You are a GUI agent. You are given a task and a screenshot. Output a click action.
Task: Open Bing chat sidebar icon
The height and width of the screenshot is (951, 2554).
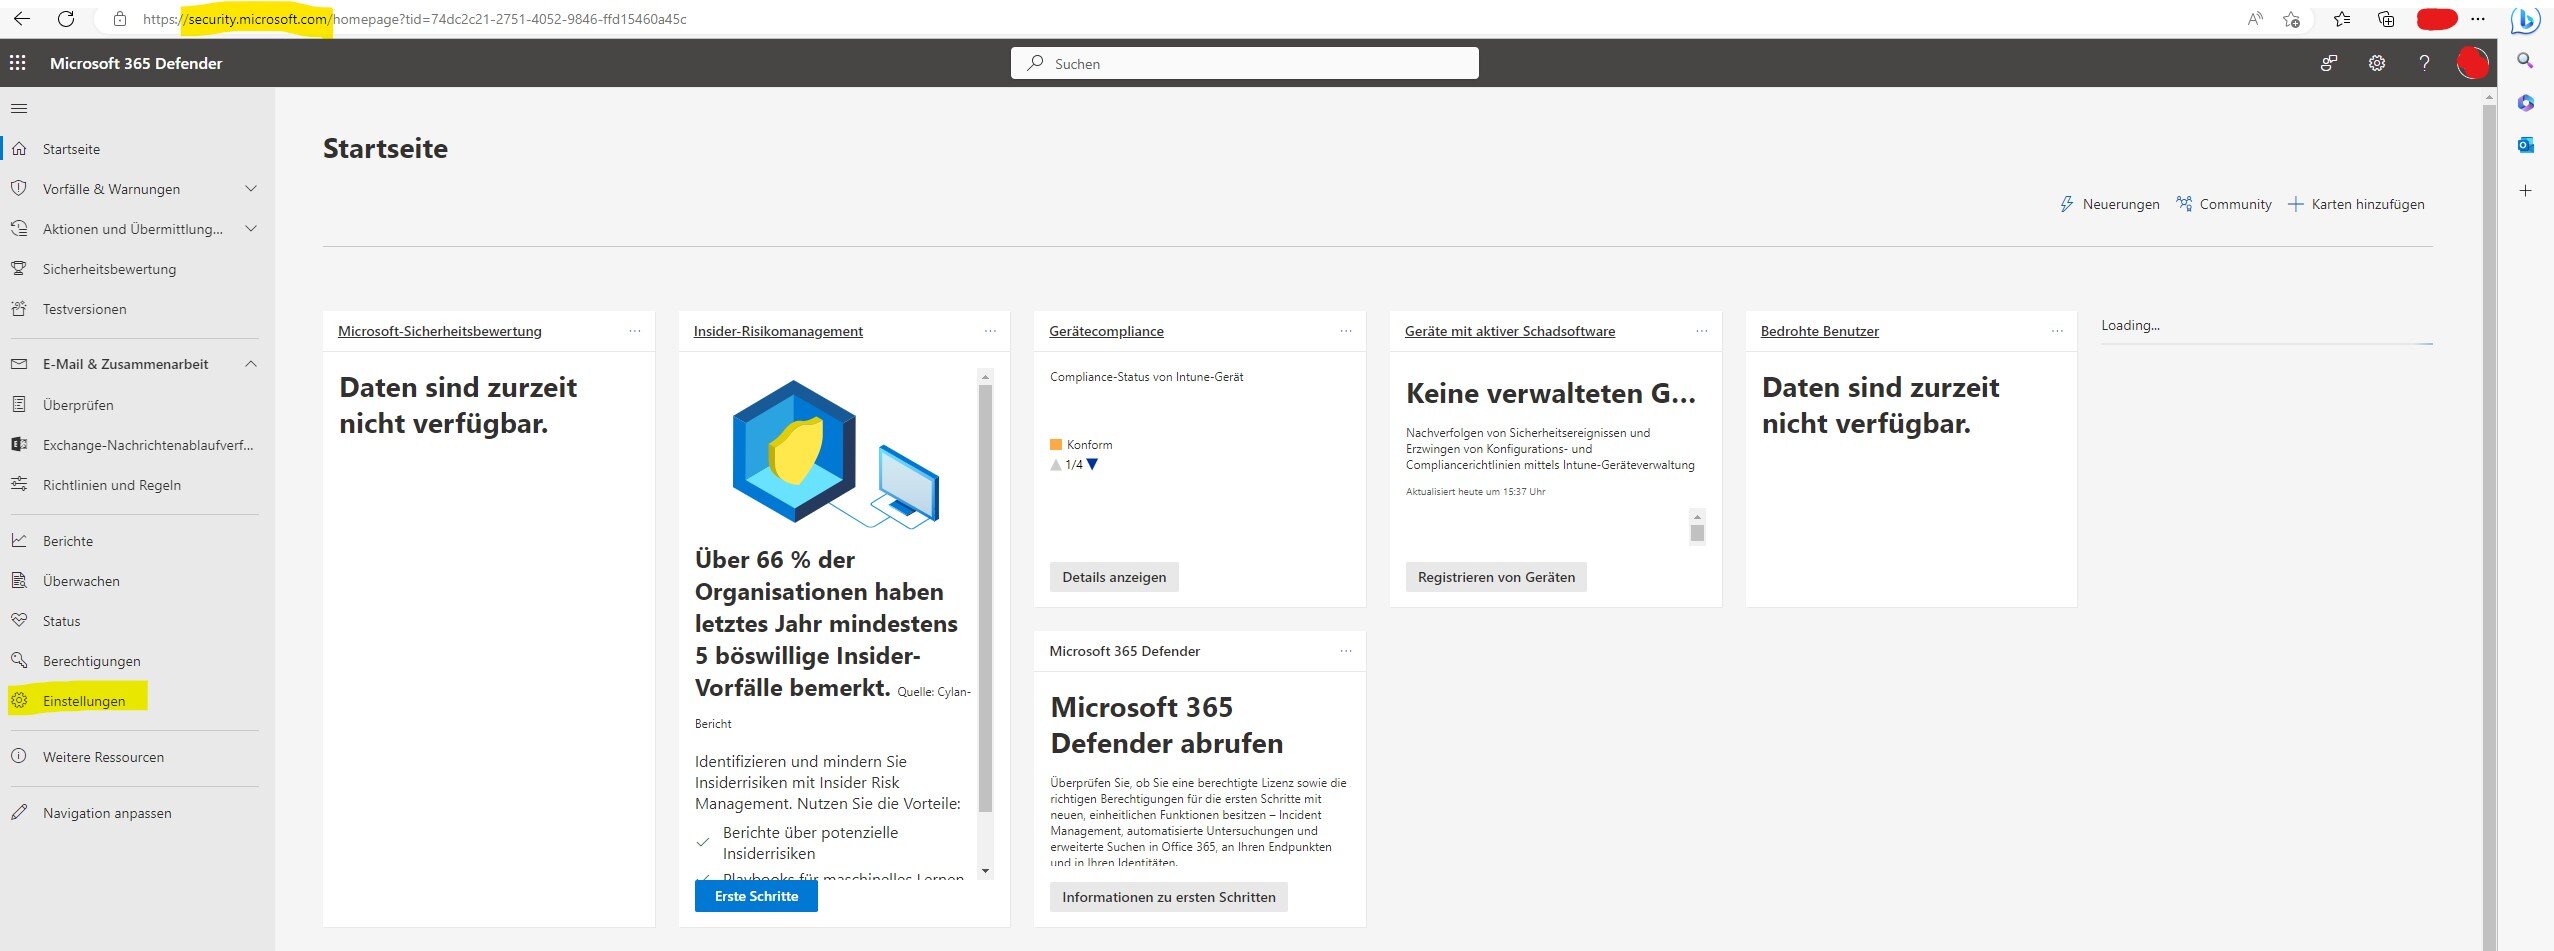coord(2526,19)
